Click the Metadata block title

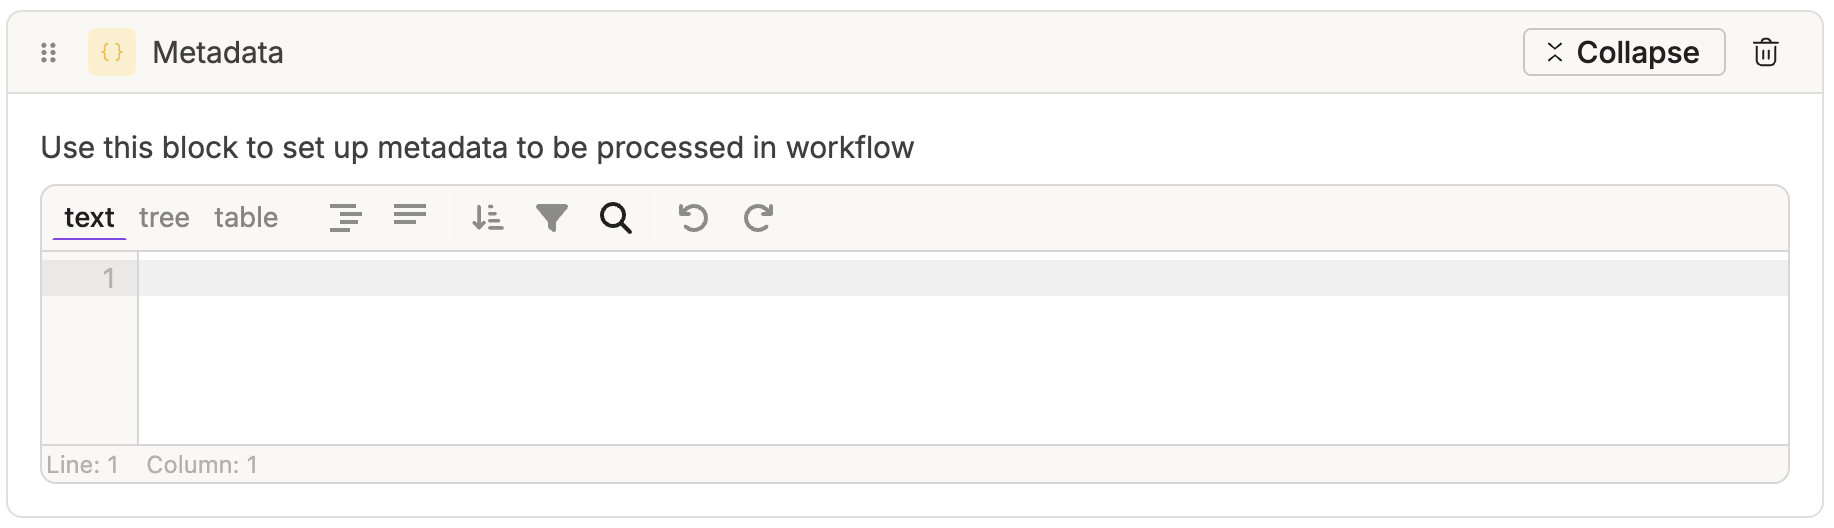coord(218,53)
